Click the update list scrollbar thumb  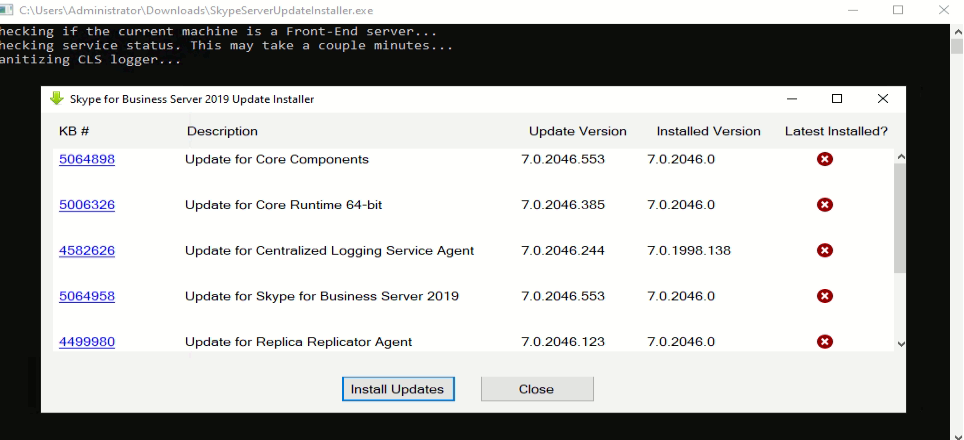900,218
